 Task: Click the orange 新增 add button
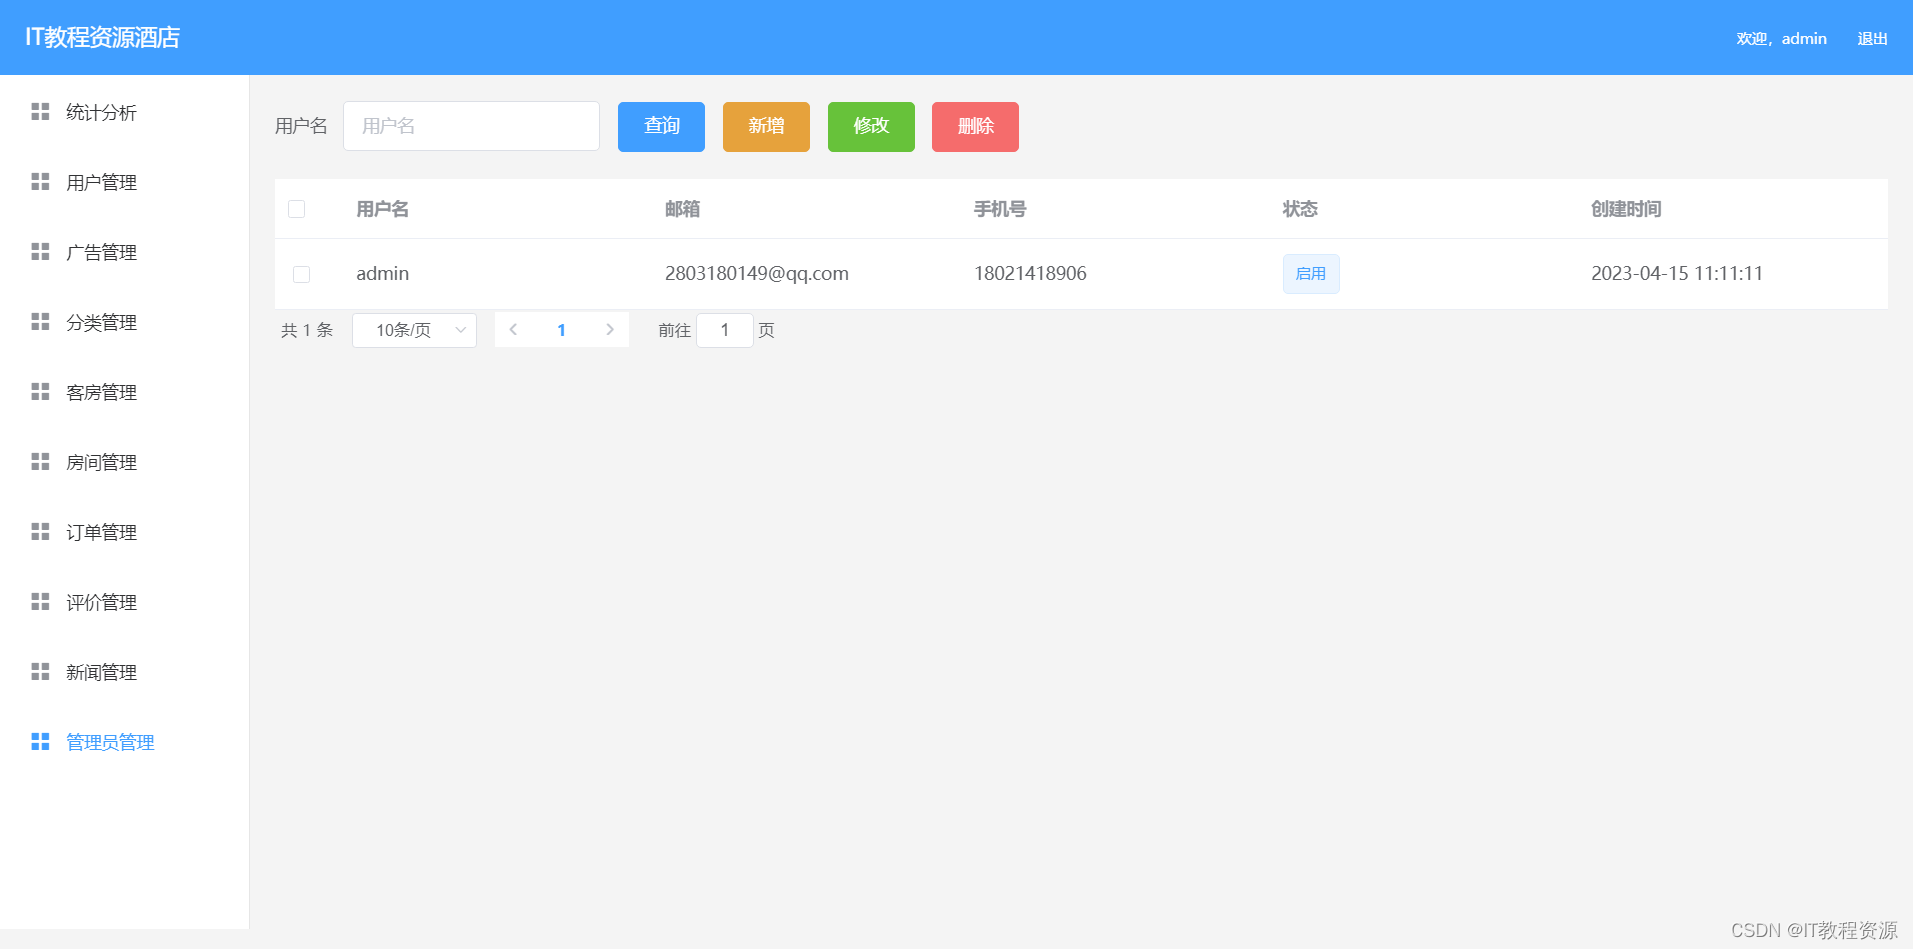[766, 126]
